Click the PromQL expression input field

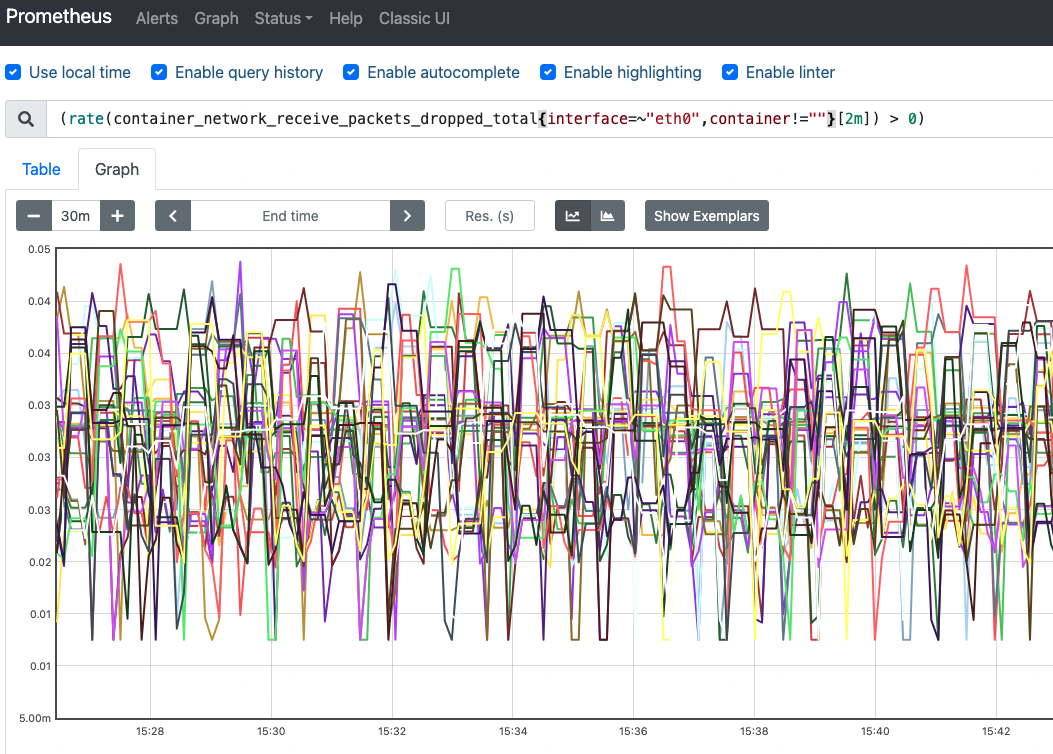(549, 119)
